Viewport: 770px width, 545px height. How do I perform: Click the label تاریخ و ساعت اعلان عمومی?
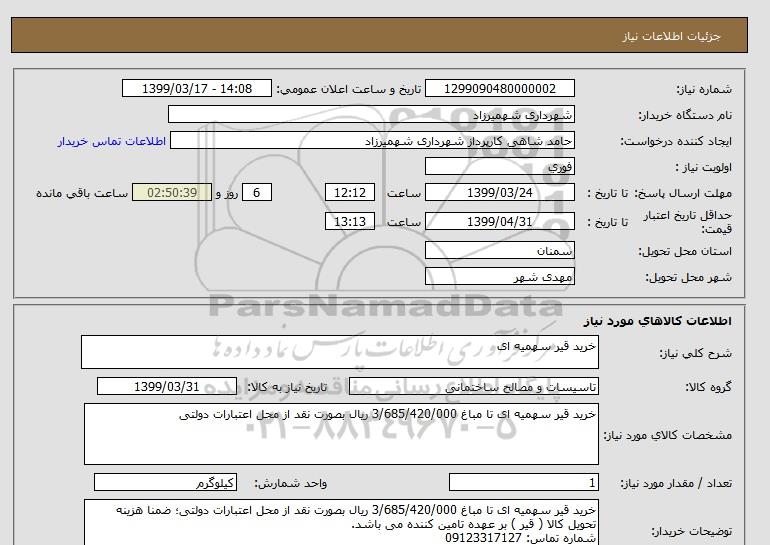pos(349,89)
